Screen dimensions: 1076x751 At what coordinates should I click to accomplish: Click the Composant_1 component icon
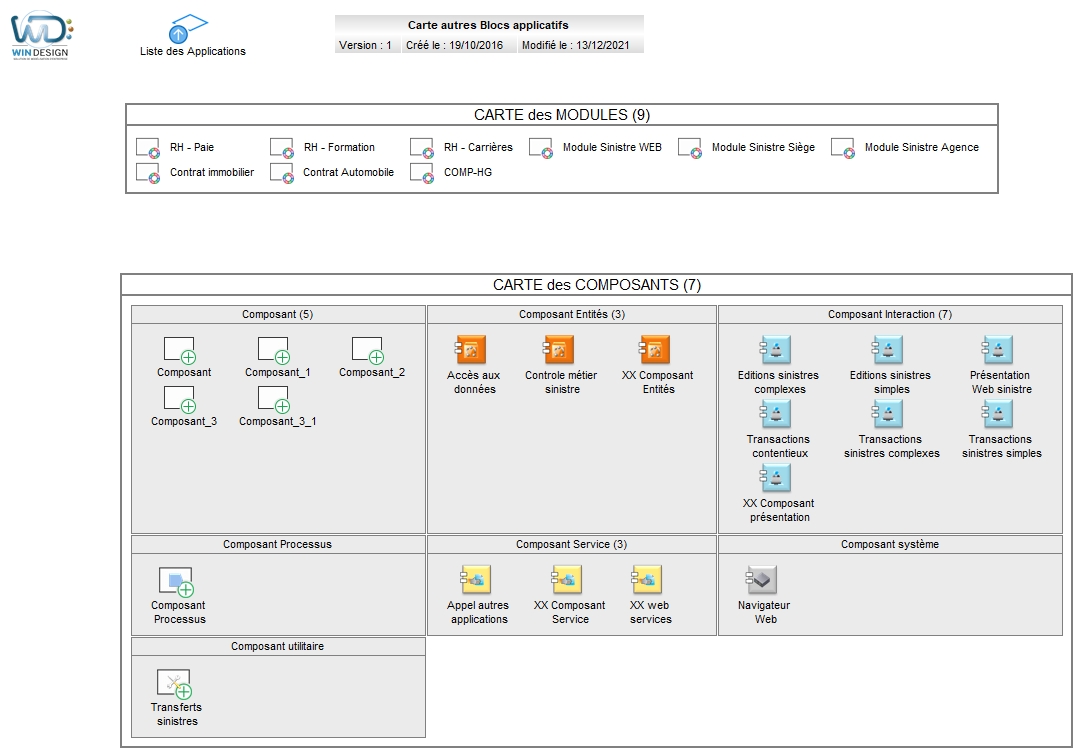tap(274, 350)
